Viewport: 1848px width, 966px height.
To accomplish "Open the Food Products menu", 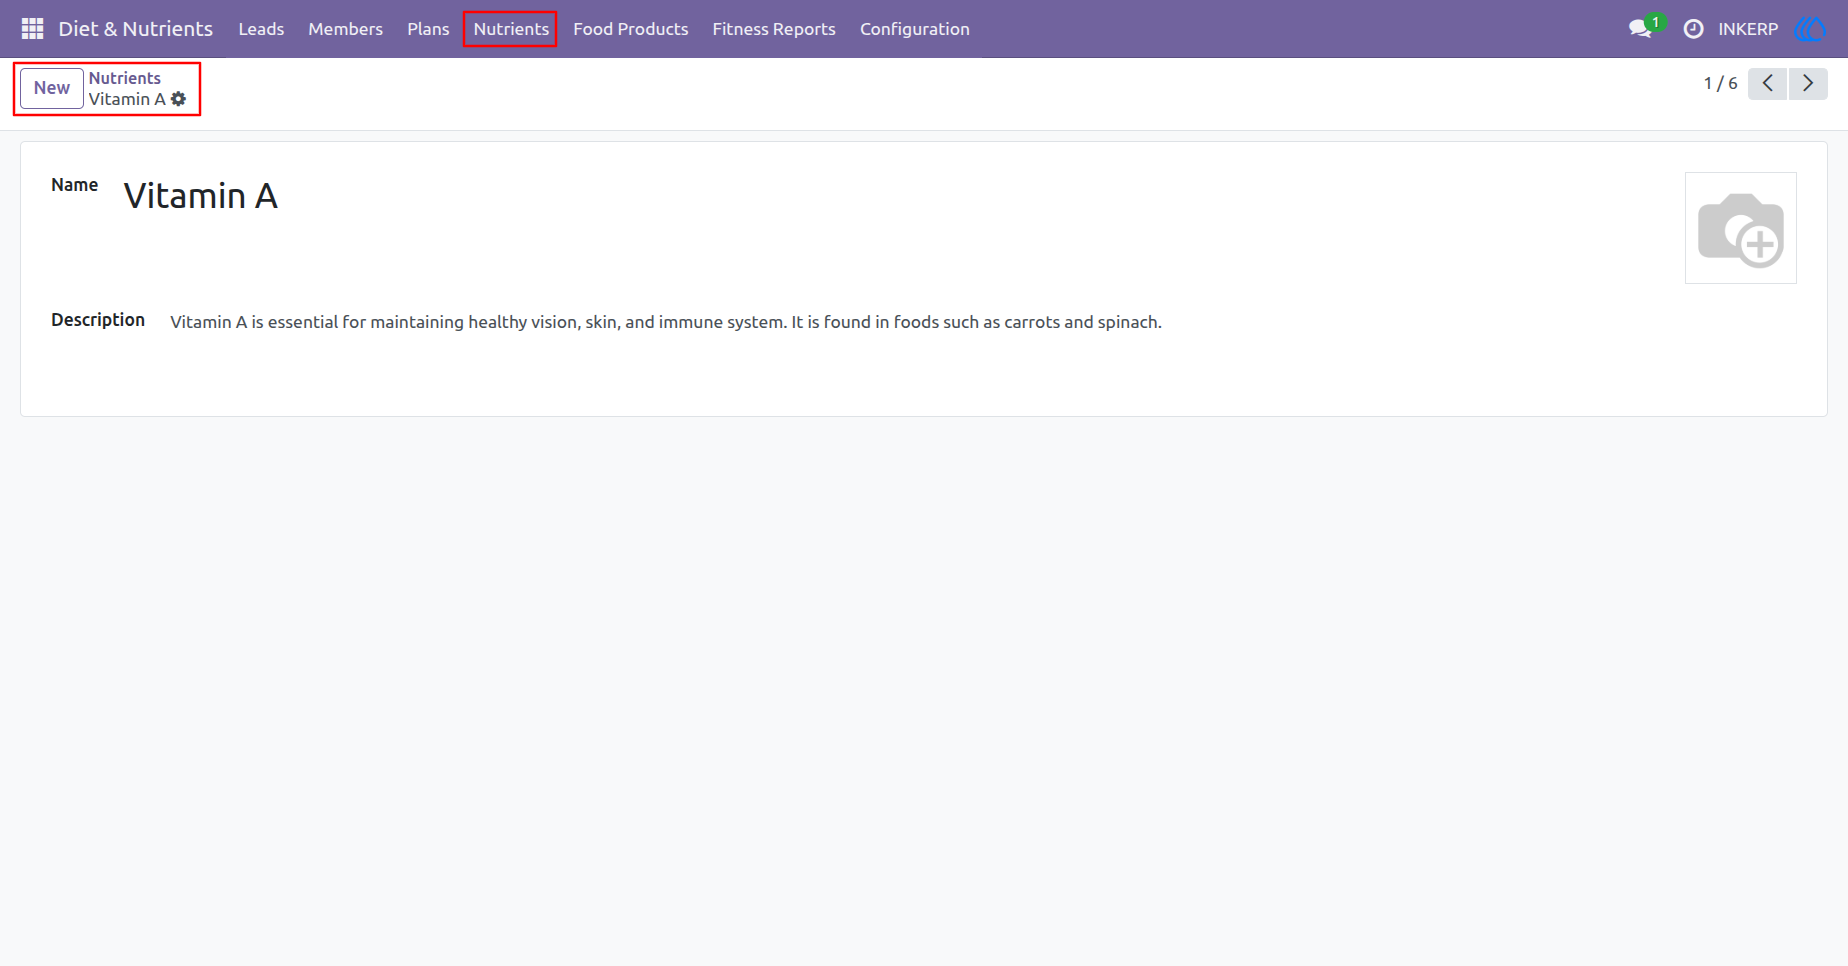I will point(631,29).
